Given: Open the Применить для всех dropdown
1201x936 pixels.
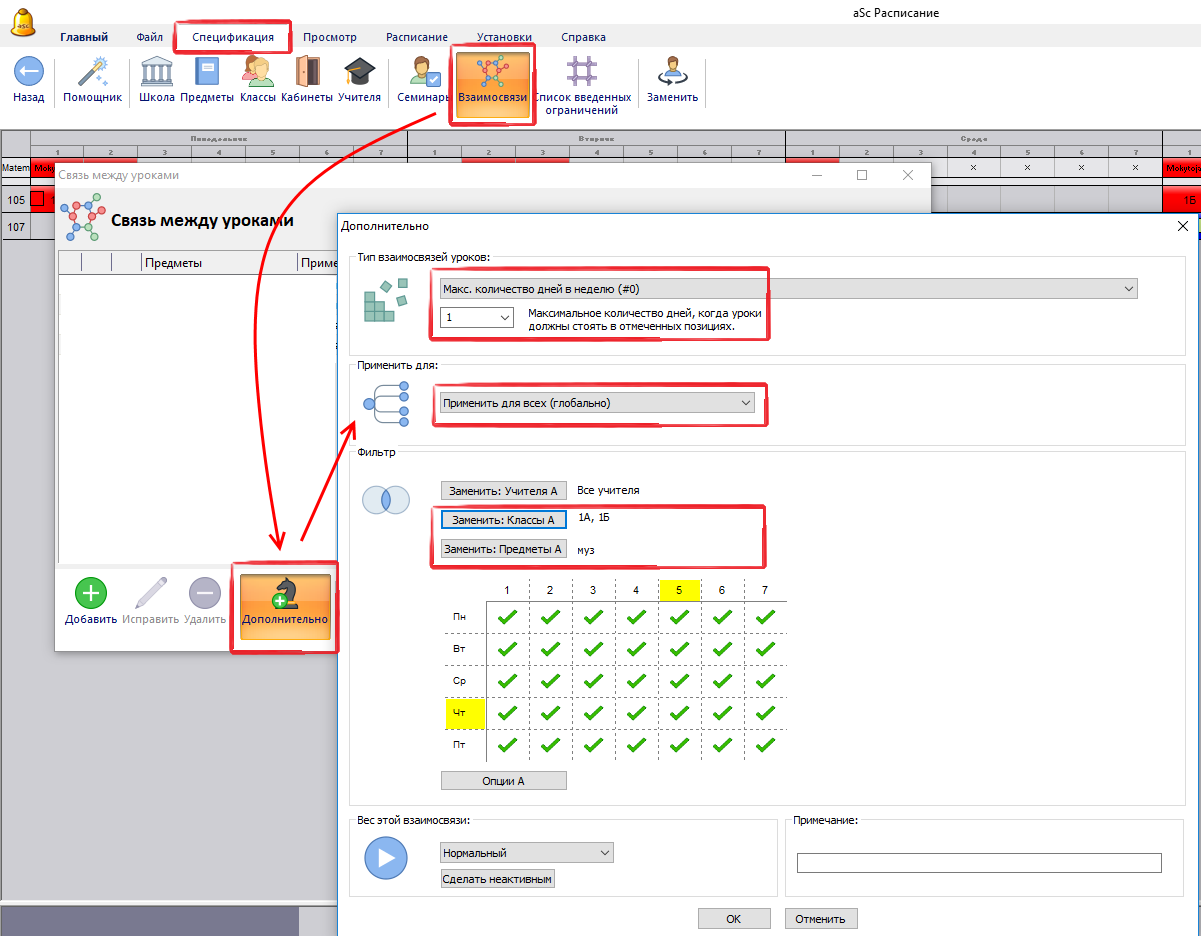Looking at the screenshot, I should (x=597, y=402).
